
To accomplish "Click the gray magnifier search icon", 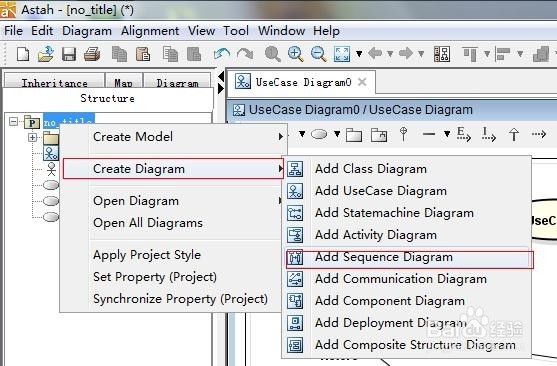I will point(273,54).
